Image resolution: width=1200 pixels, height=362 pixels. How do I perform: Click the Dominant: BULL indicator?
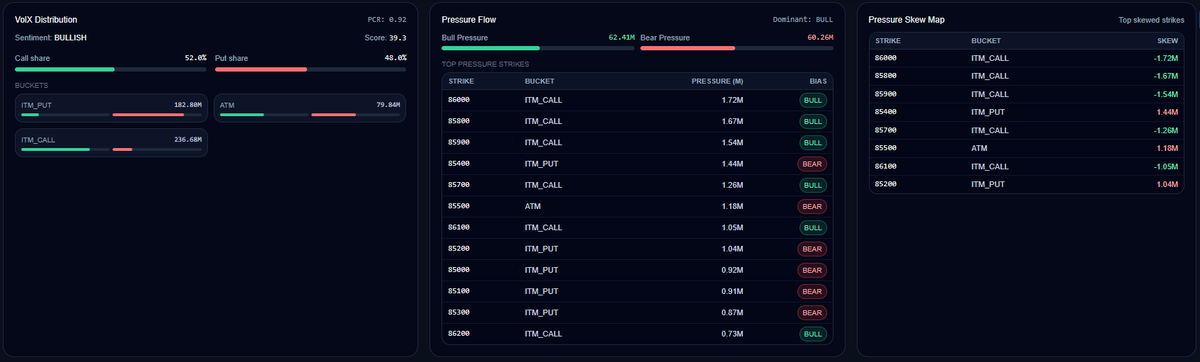[802, 19]
